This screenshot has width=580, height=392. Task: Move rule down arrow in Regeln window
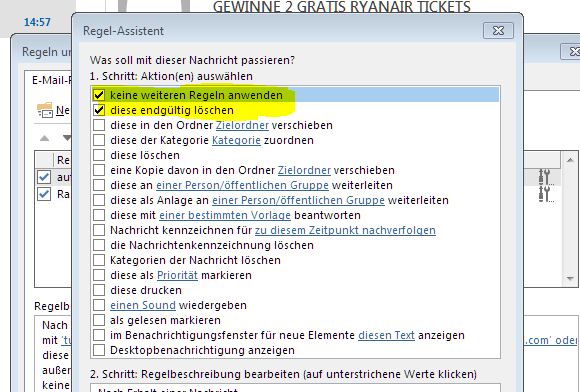[x=67, y=138]
